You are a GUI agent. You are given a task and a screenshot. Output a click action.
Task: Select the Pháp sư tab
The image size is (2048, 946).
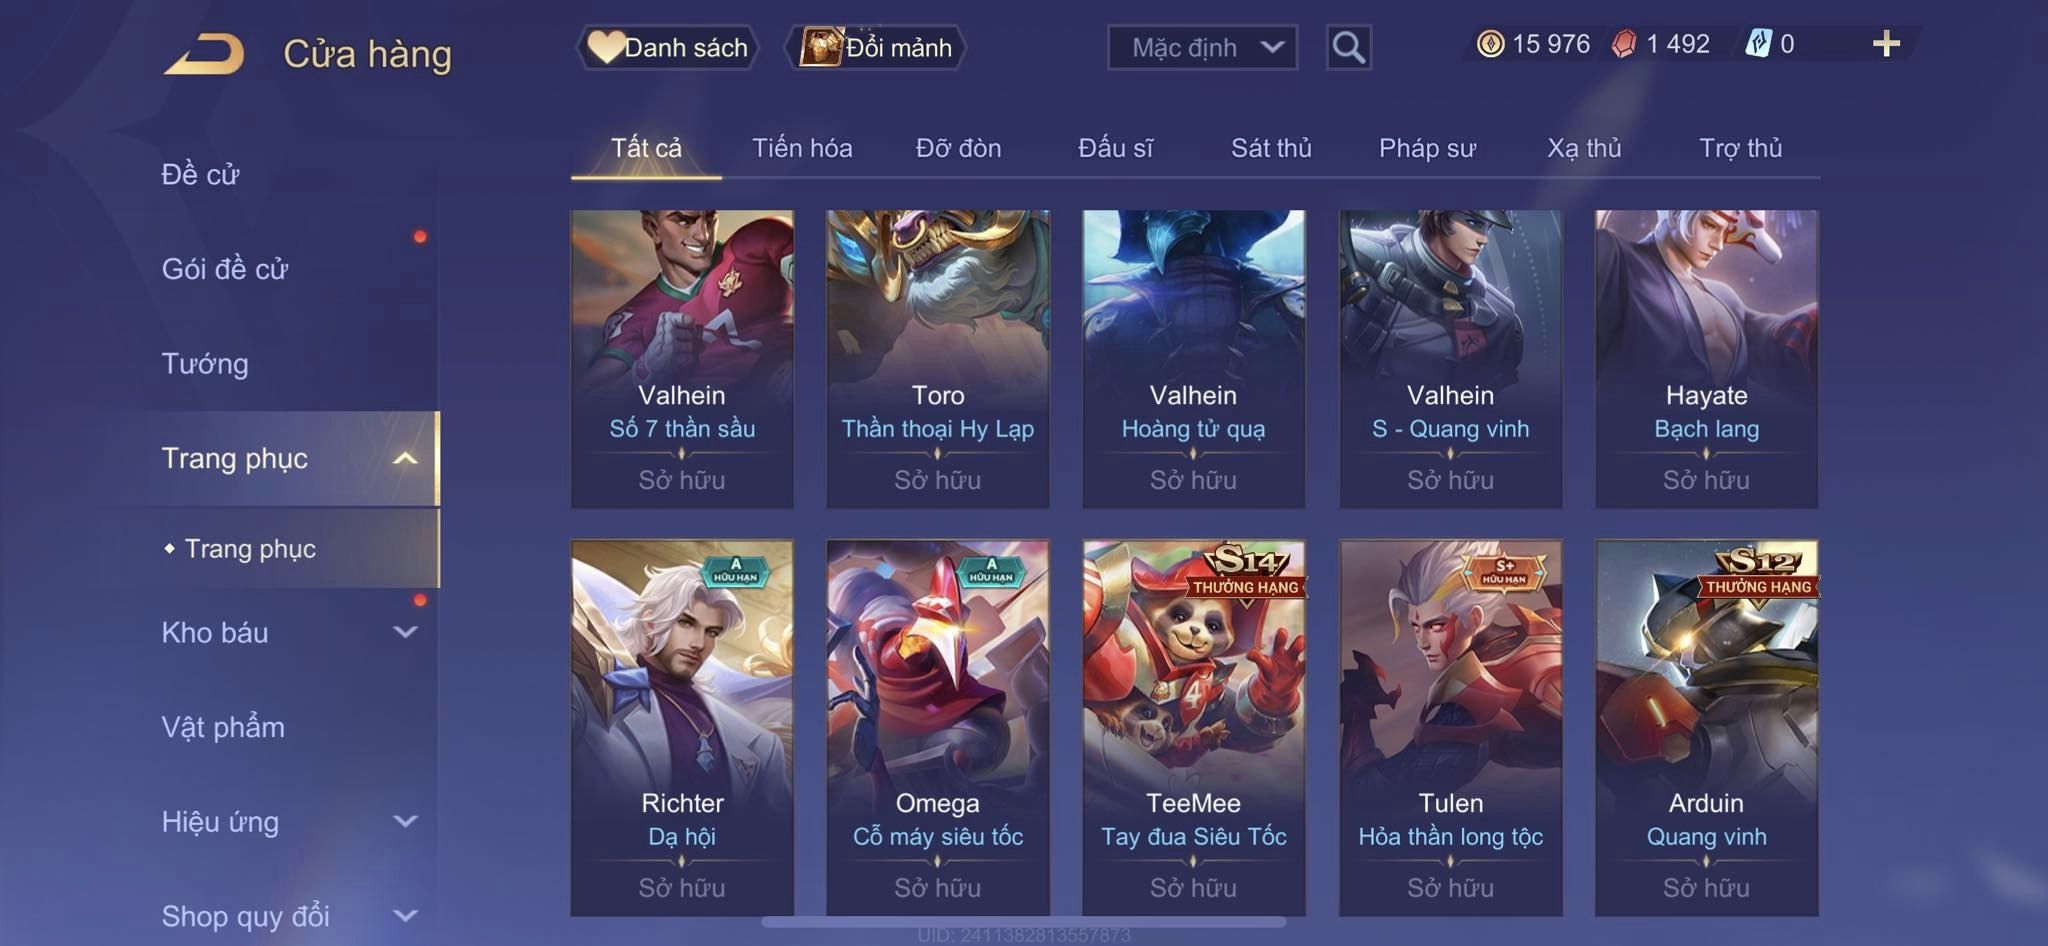point(1427,148)
